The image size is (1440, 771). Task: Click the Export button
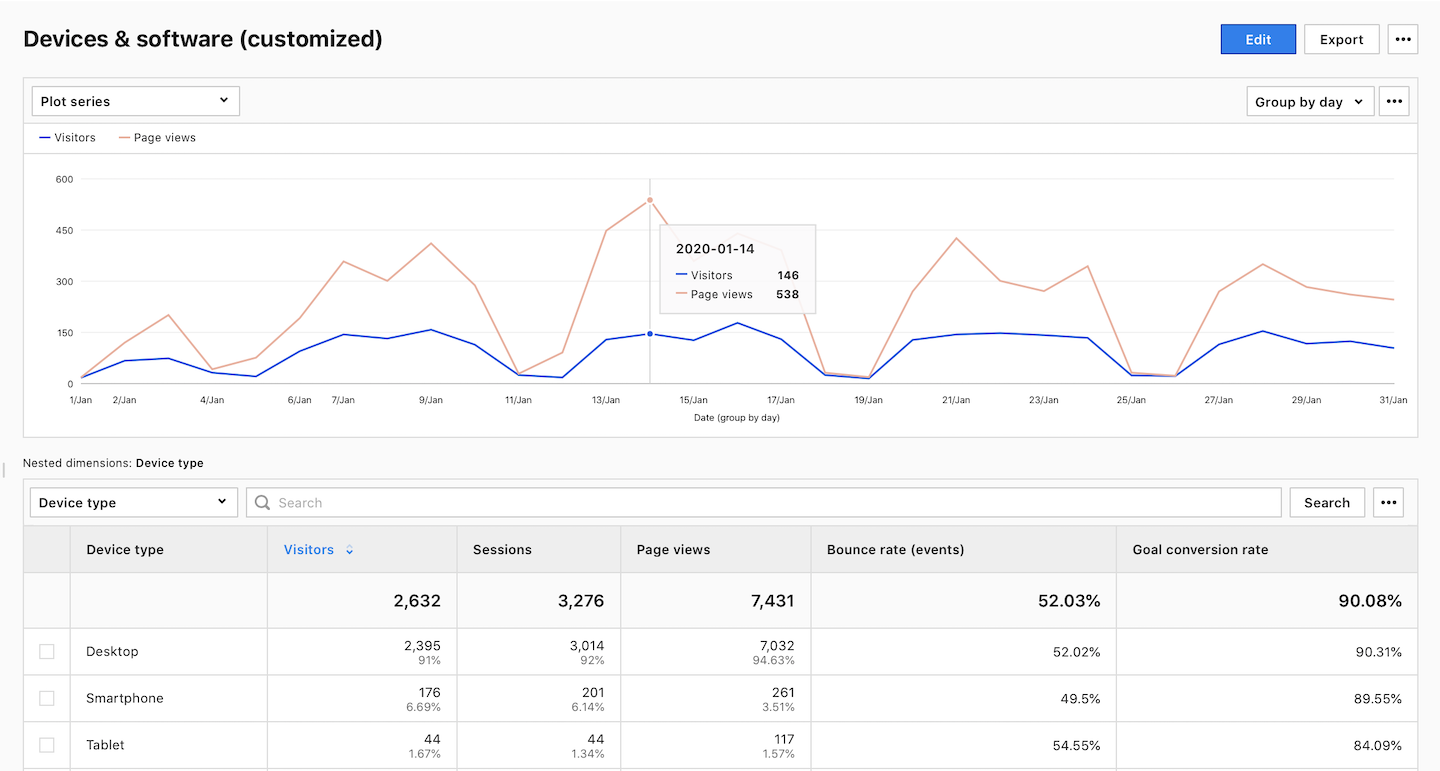point(1342,39)
